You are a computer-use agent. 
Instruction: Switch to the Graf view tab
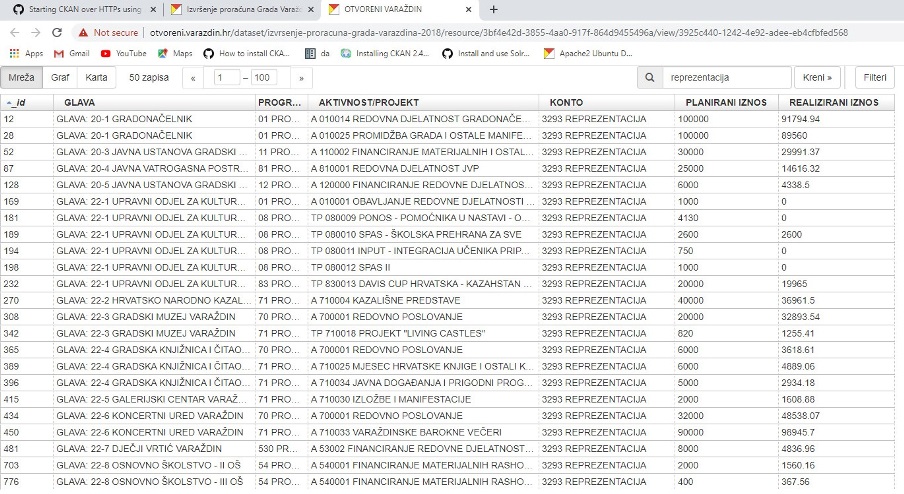tap(60, 78)
